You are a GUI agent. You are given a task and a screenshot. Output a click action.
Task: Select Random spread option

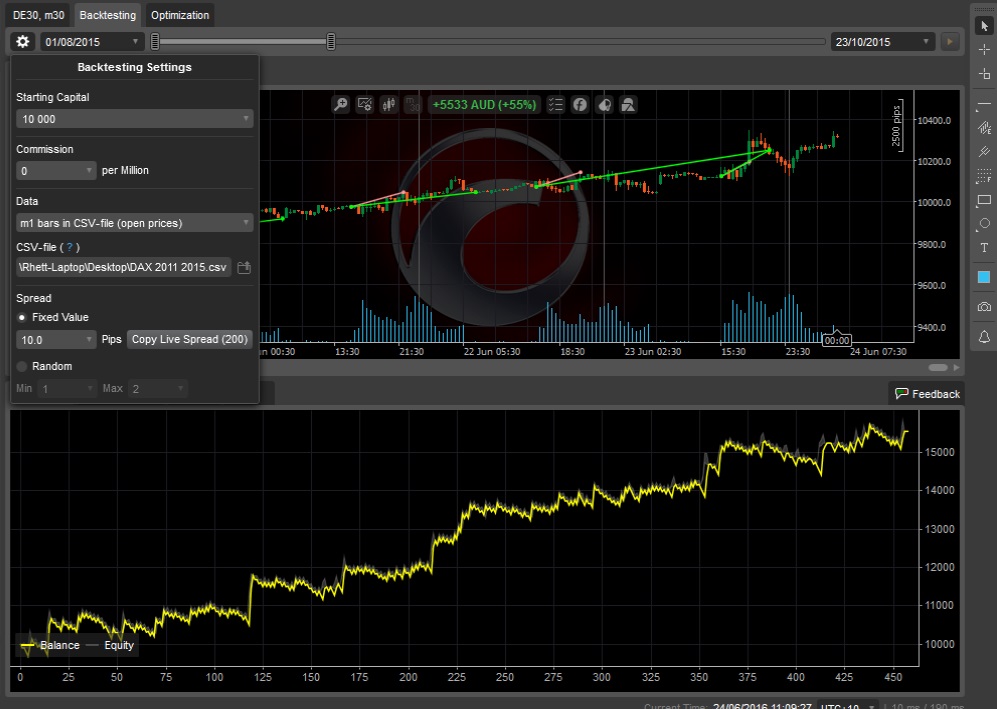click(x=22, y=366)
